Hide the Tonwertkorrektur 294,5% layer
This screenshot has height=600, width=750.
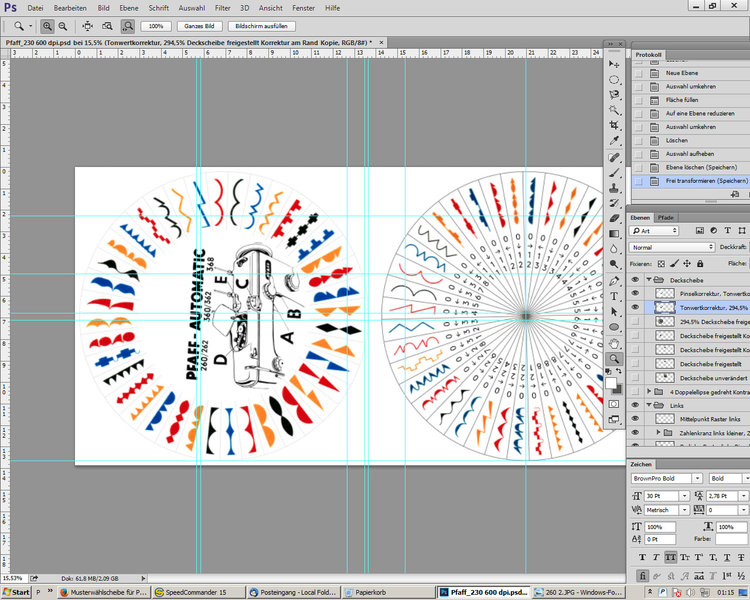(635, 307)
